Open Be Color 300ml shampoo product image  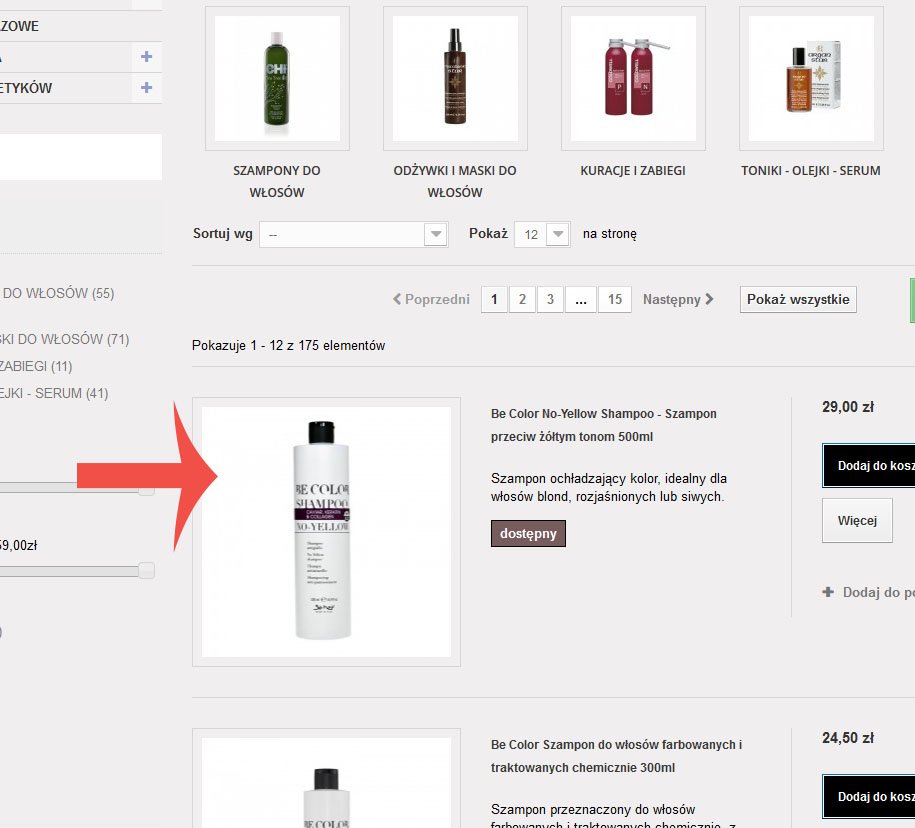(326, 778)
